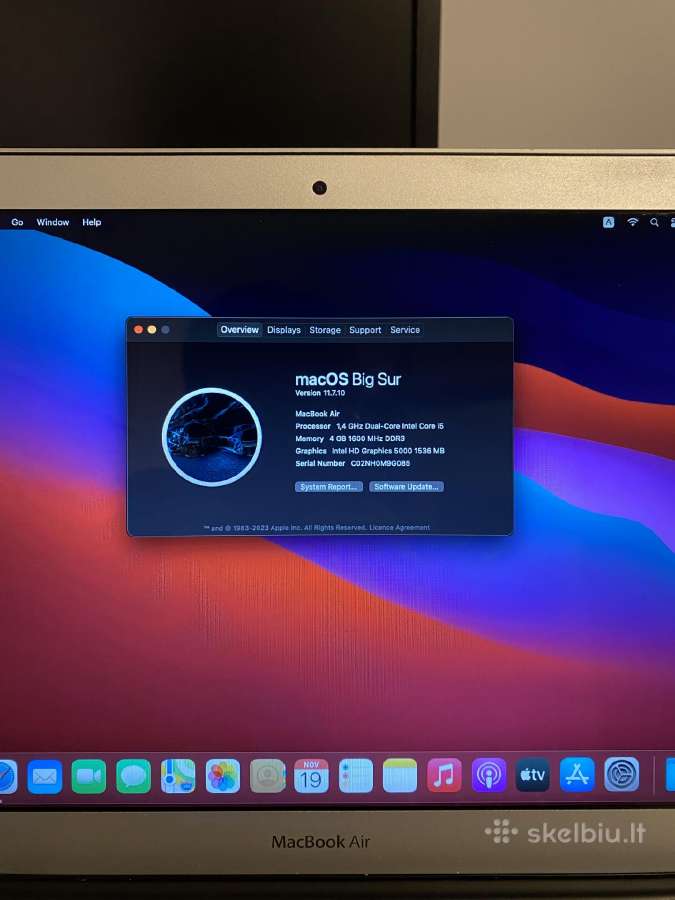This screenshot has height=900, width=675.
Task: Click the Big Sur circular image
Action: coord(212,437)
